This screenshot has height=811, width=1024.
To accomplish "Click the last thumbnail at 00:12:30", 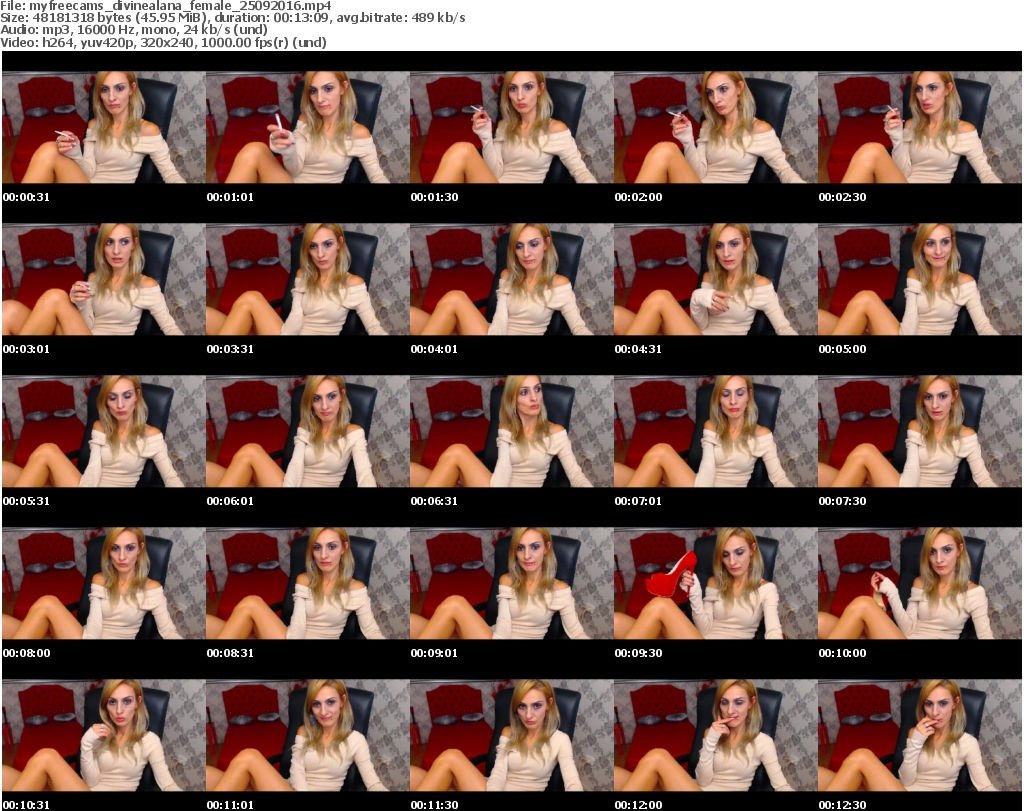I will [919, 735].
